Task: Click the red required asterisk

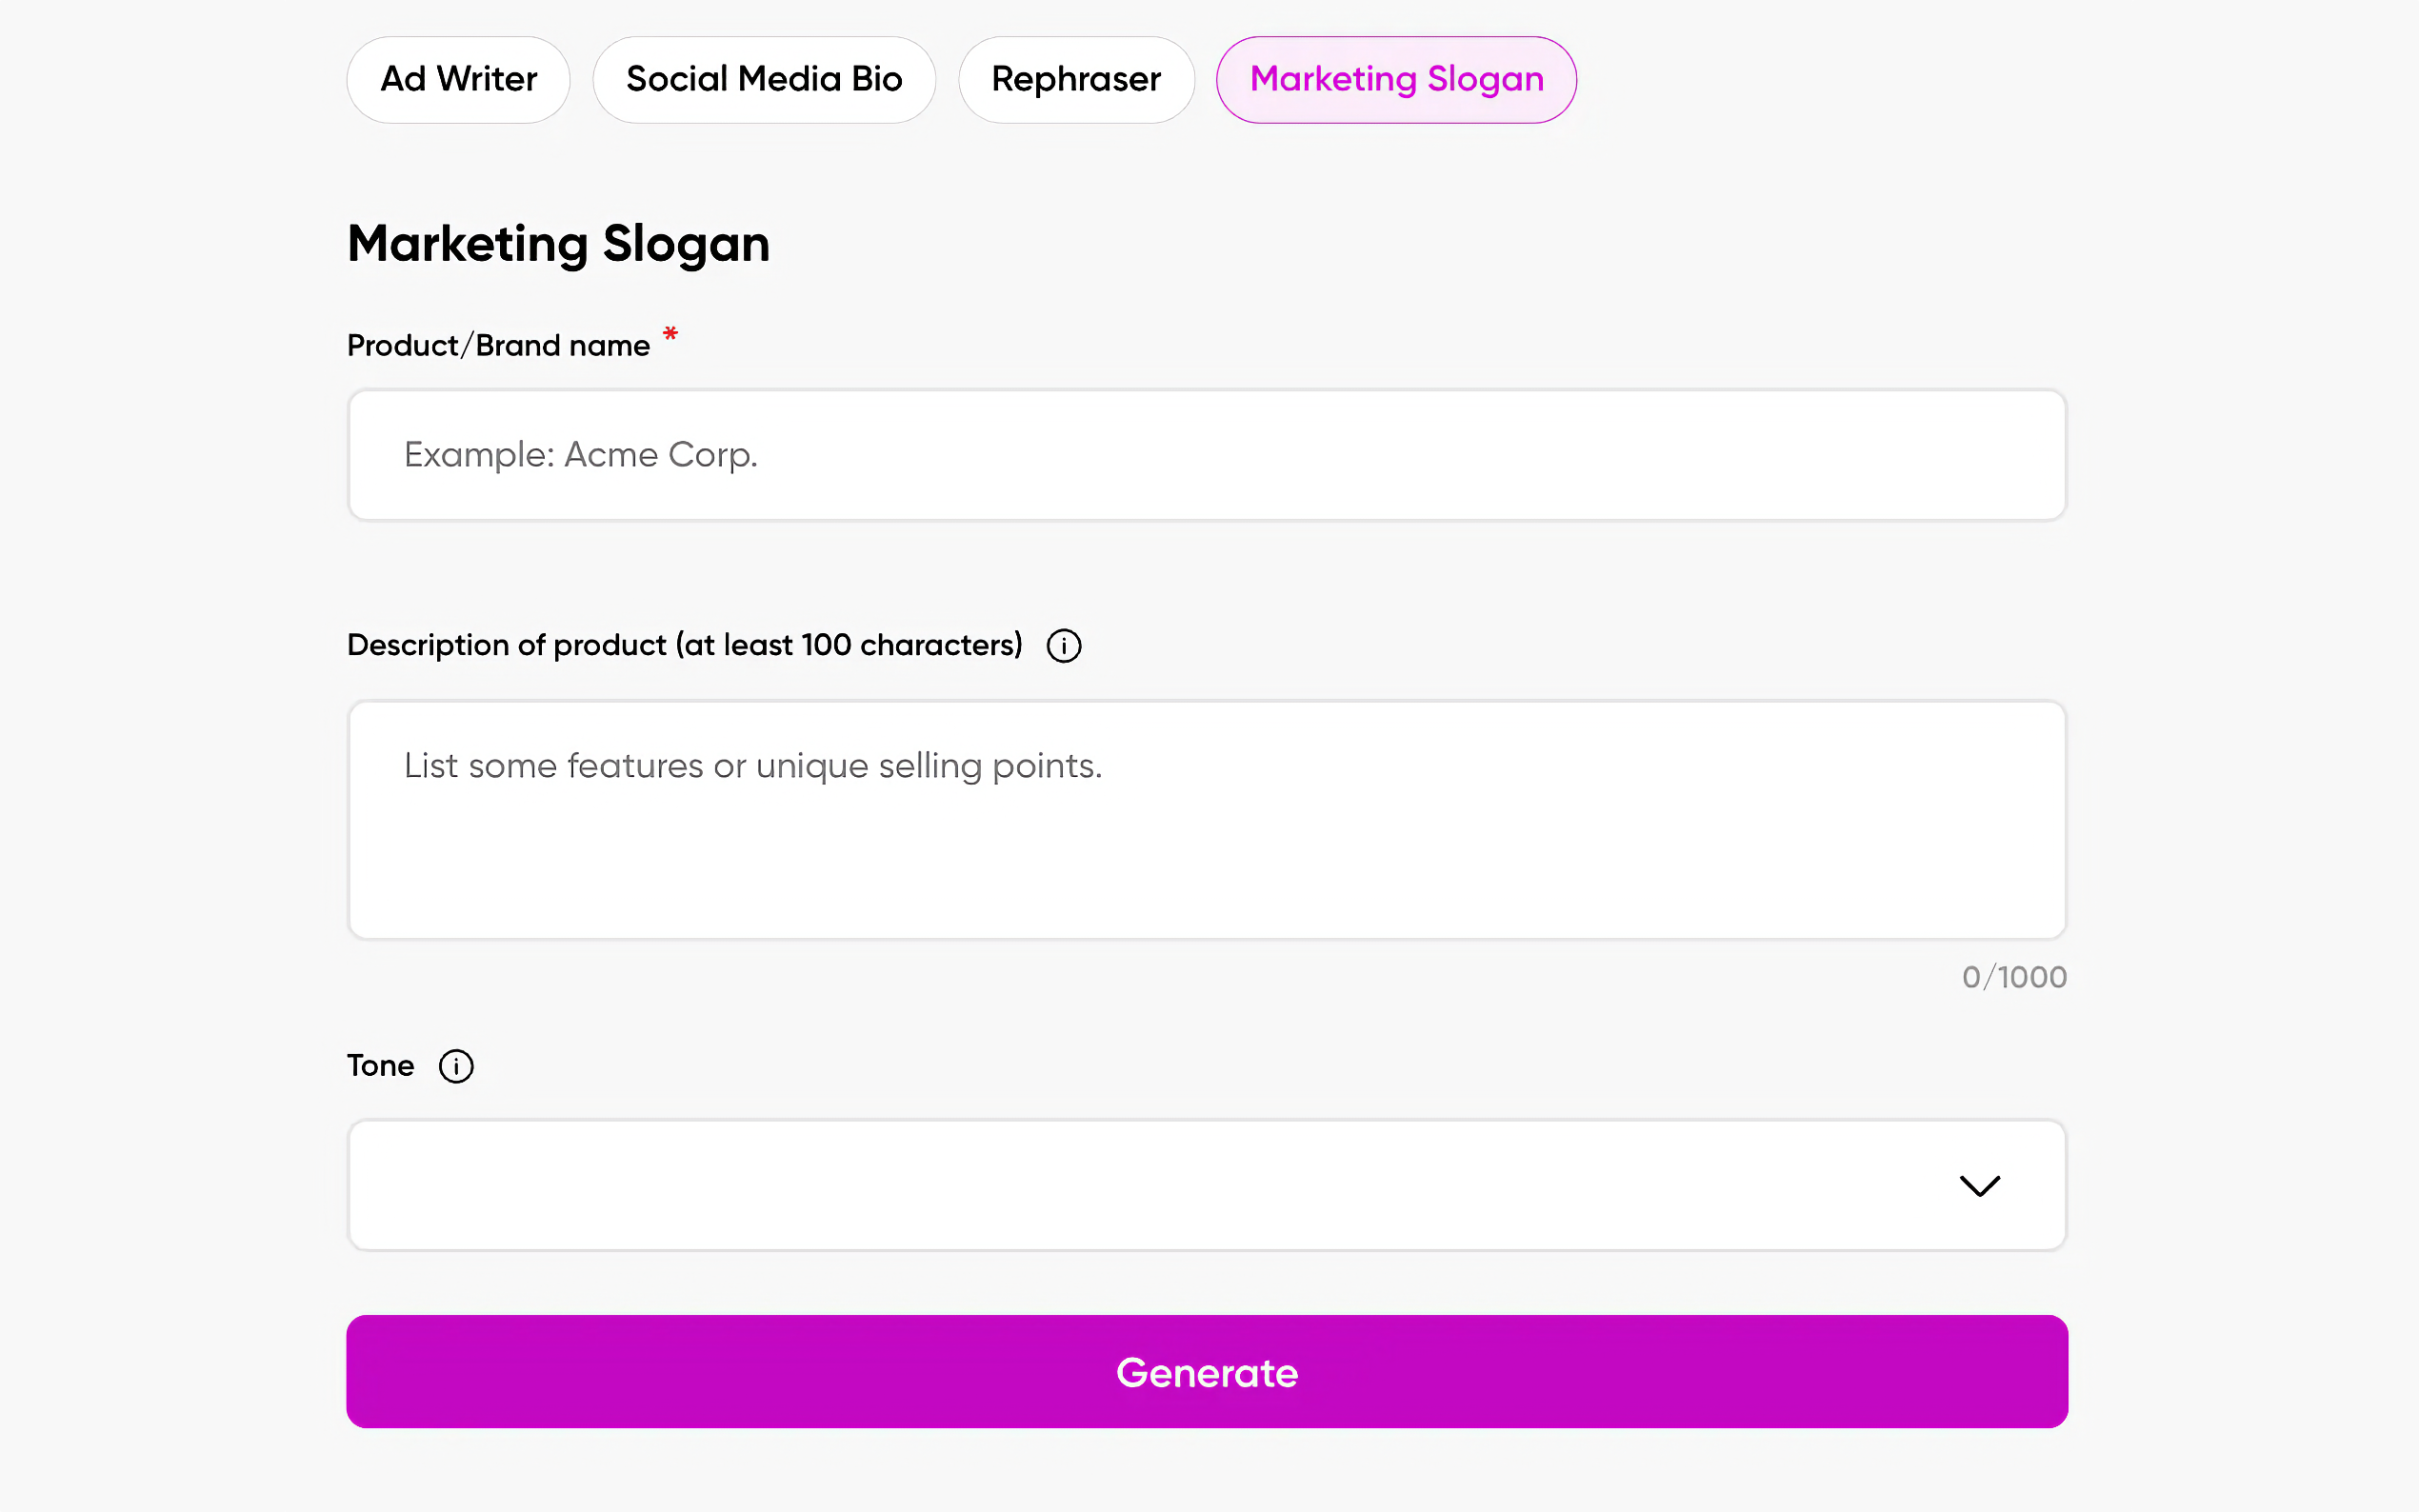Action: pos(670,334)
